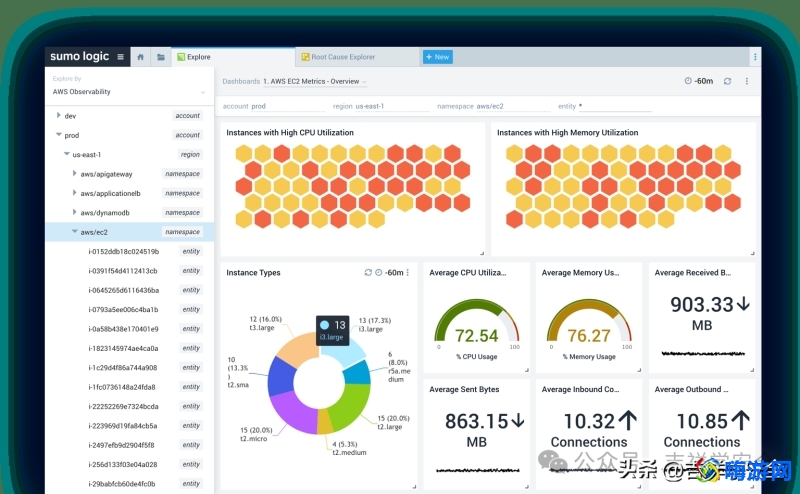The height and width of the screenshot is (494, 800).
Task: Open the dashboard -60m time range picker
Action: 698,81
